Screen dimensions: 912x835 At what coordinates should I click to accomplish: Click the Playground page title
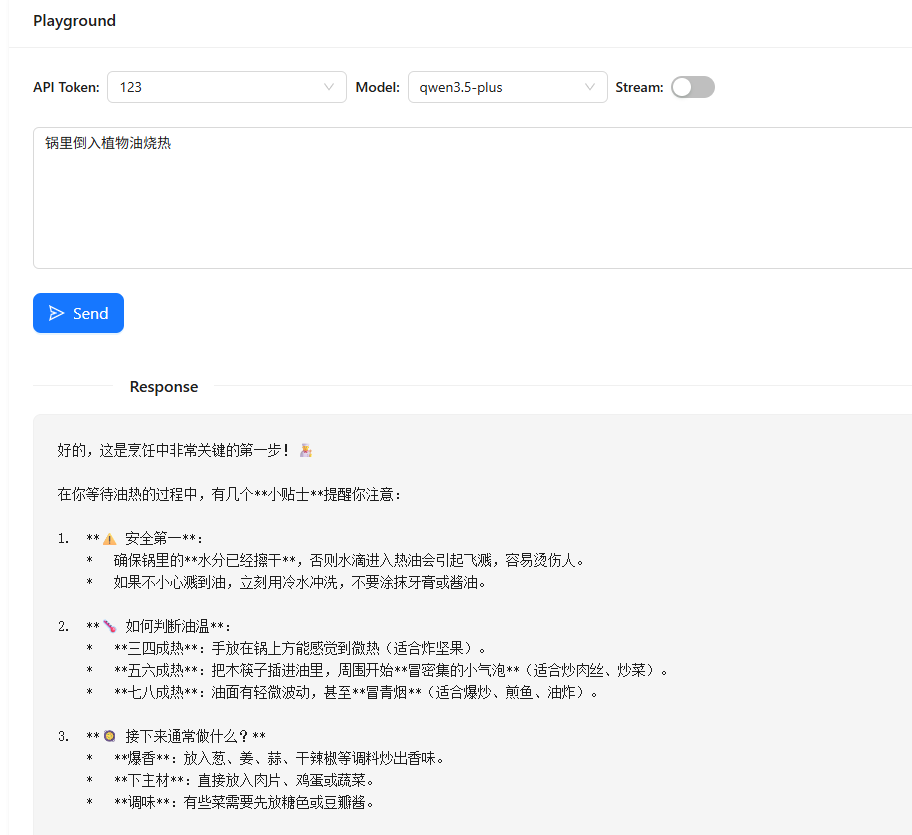(74, 21)
